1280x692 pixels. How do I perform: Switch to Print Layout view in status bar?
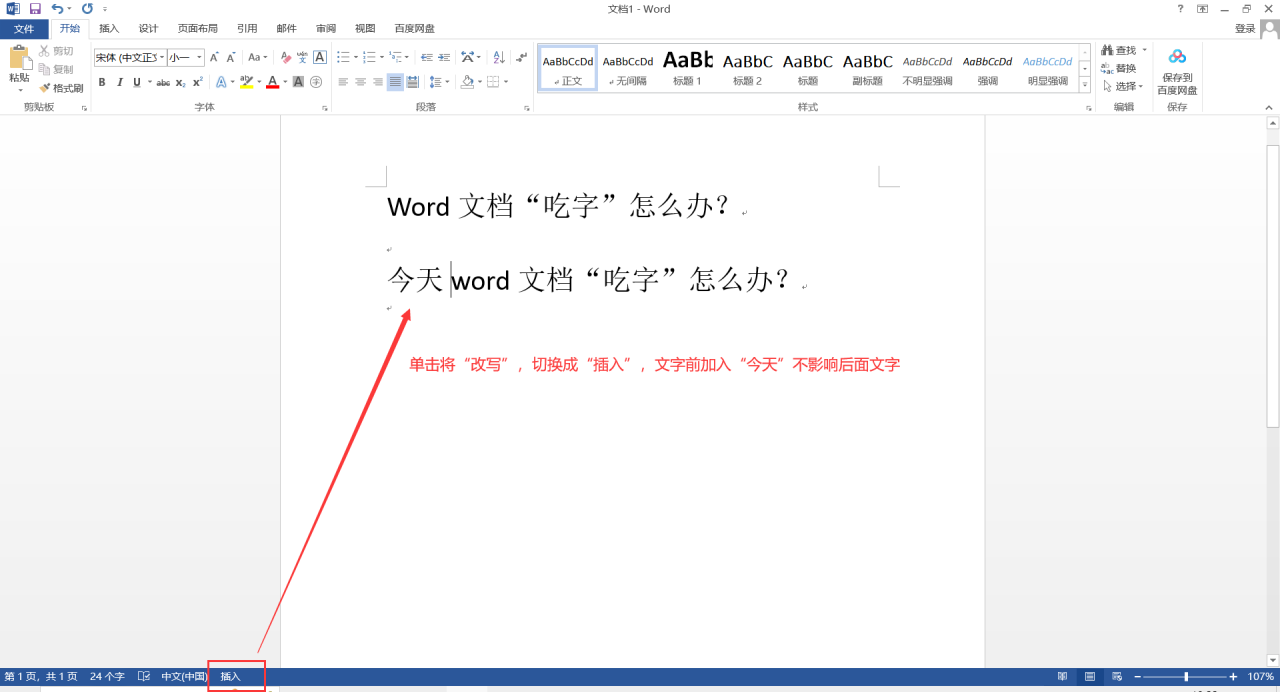1089,677
